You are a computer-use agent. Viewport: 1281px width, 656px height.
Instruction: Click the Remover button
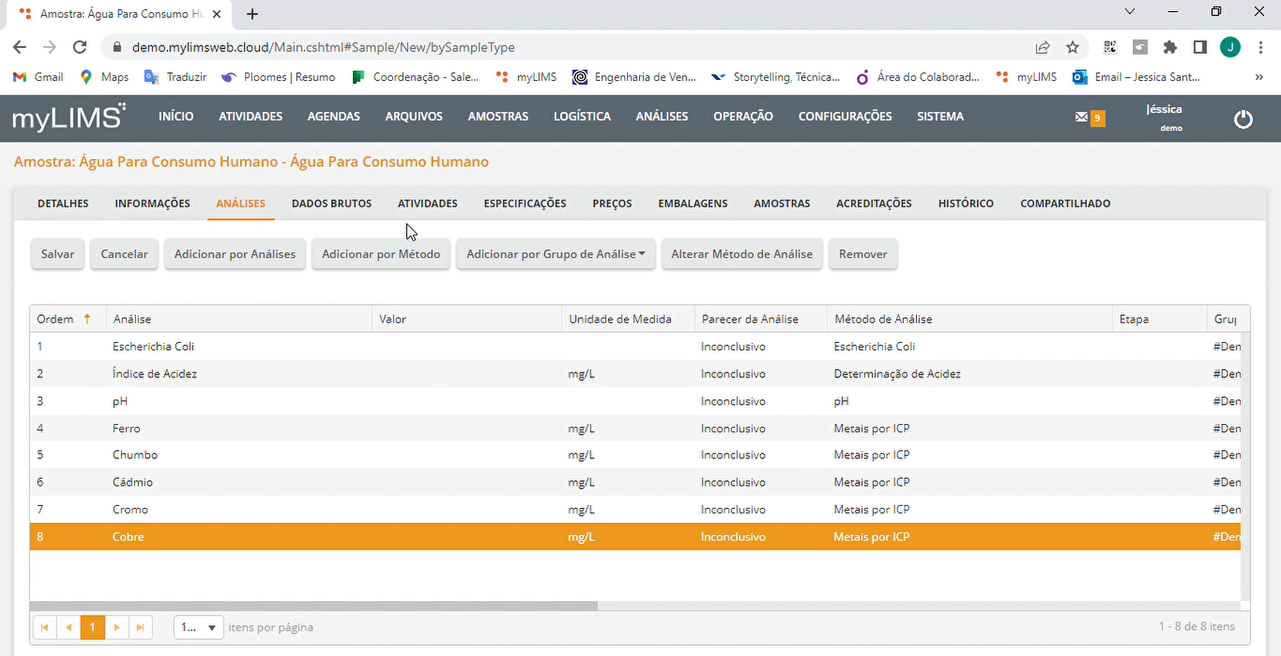863,254
